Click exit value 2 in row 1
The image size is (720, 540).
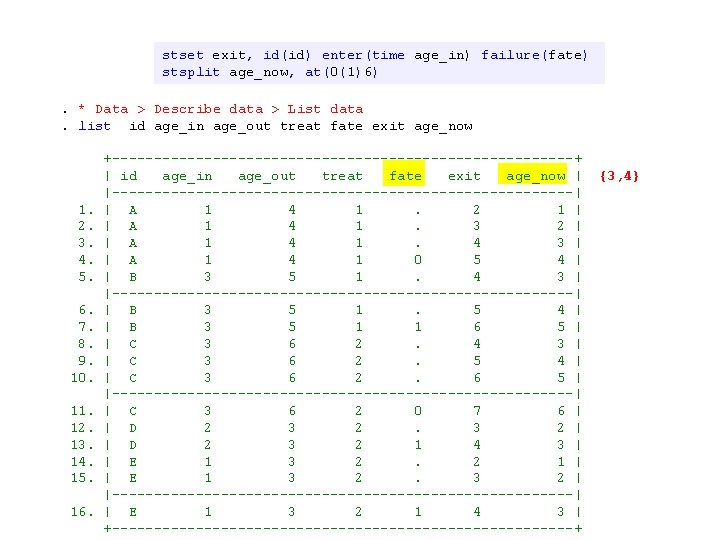[x=477, y=210]
